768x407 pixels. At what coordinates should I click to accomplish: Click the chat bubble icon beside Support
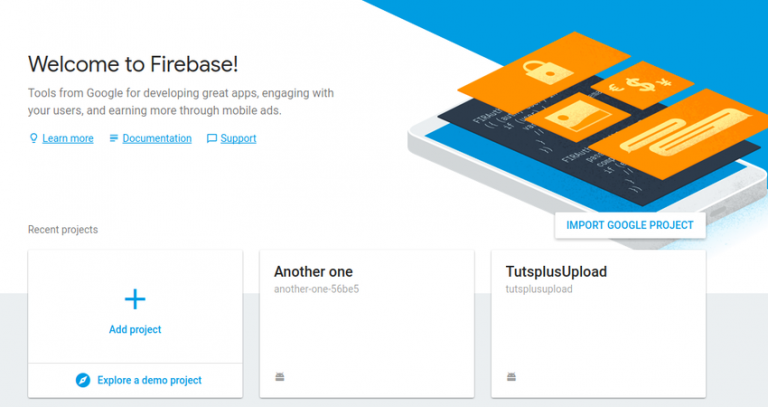tap(212, 139)
